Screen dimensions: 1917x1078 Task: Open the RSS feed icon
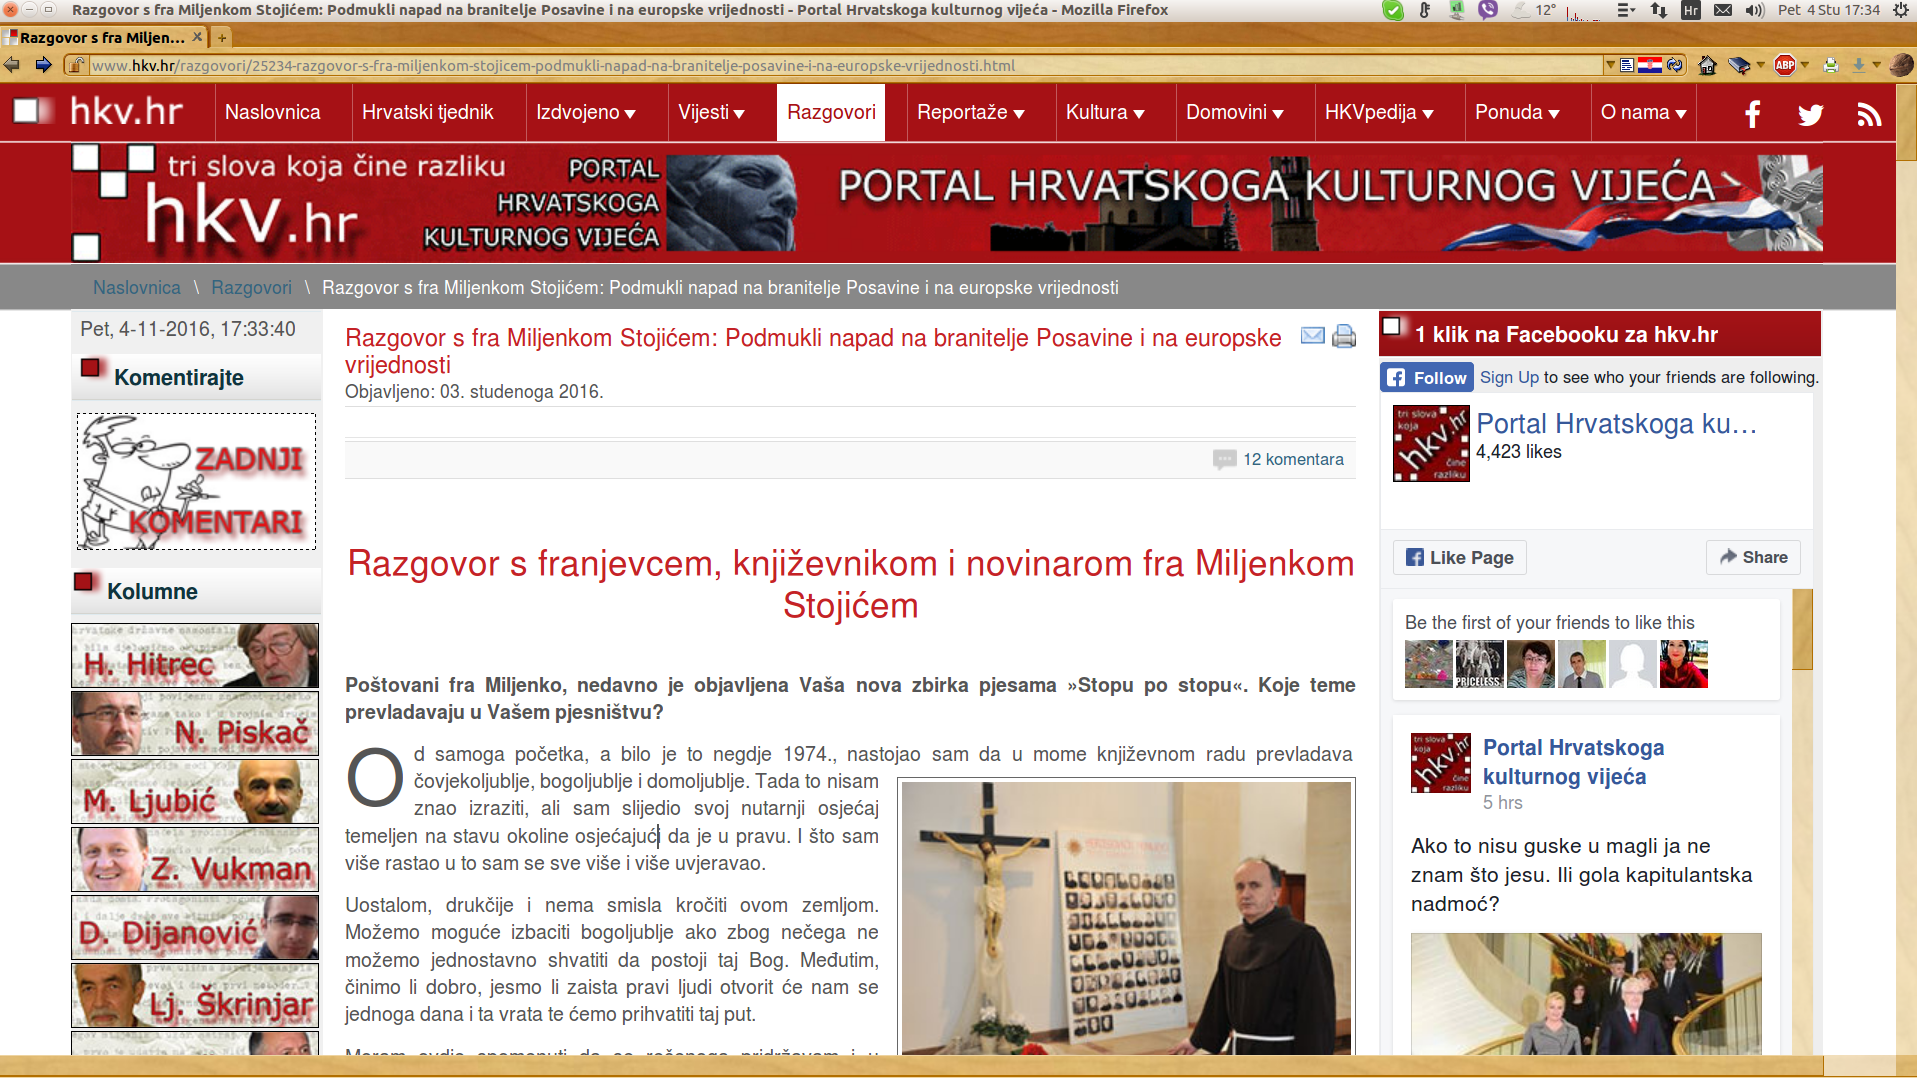[x=1868, y=114]
